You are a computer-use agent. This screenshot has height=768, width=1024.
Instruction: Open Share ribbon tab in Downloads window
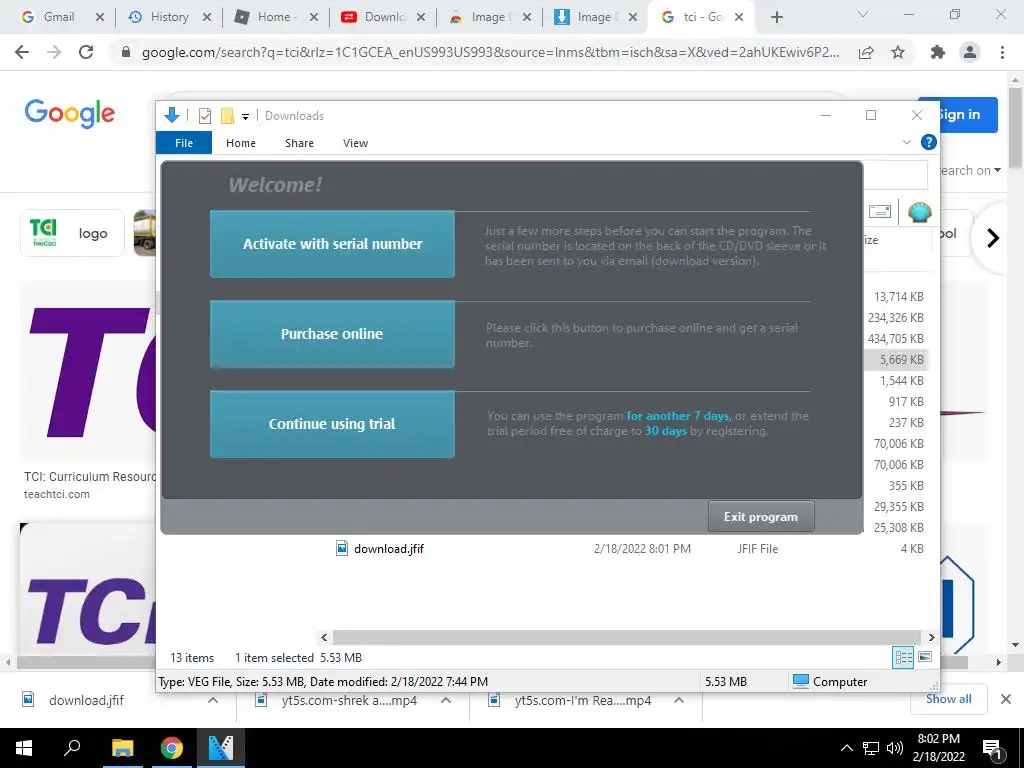click(x=299, y=143)
